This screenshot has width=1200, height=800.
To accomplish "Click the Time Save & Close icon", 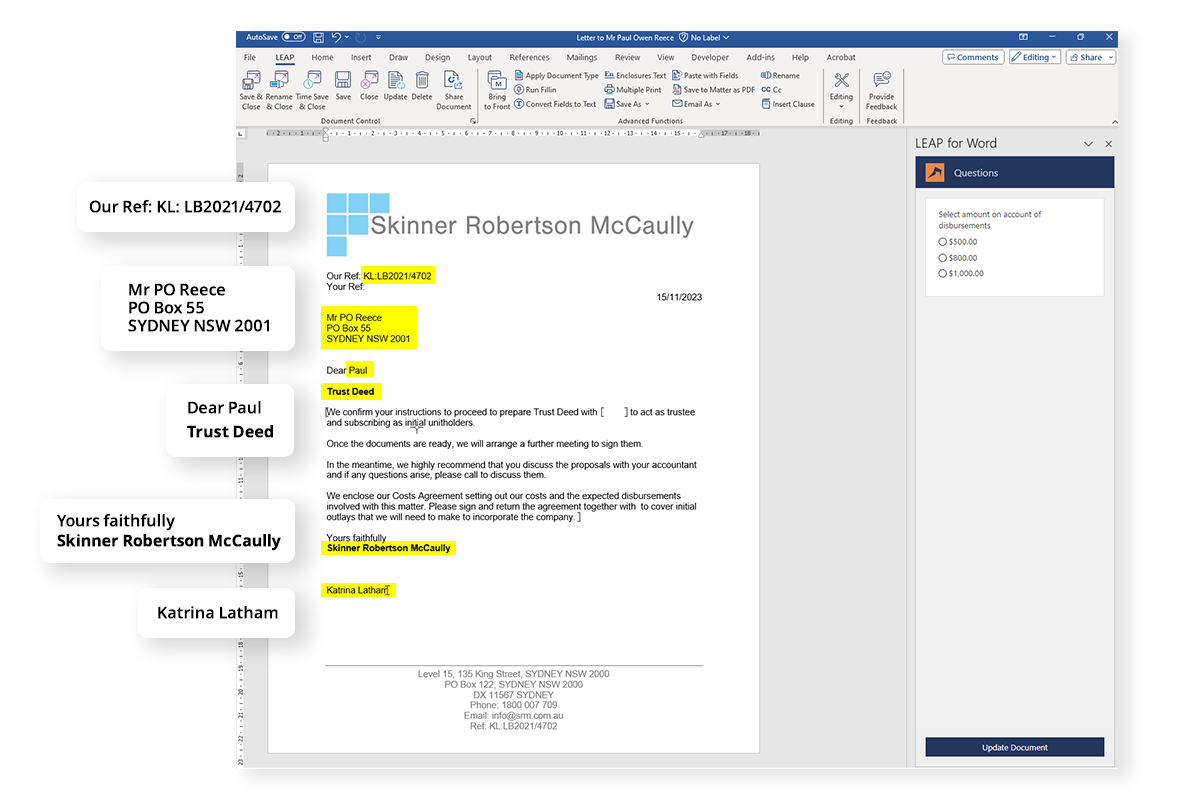I will pos(312,90).
